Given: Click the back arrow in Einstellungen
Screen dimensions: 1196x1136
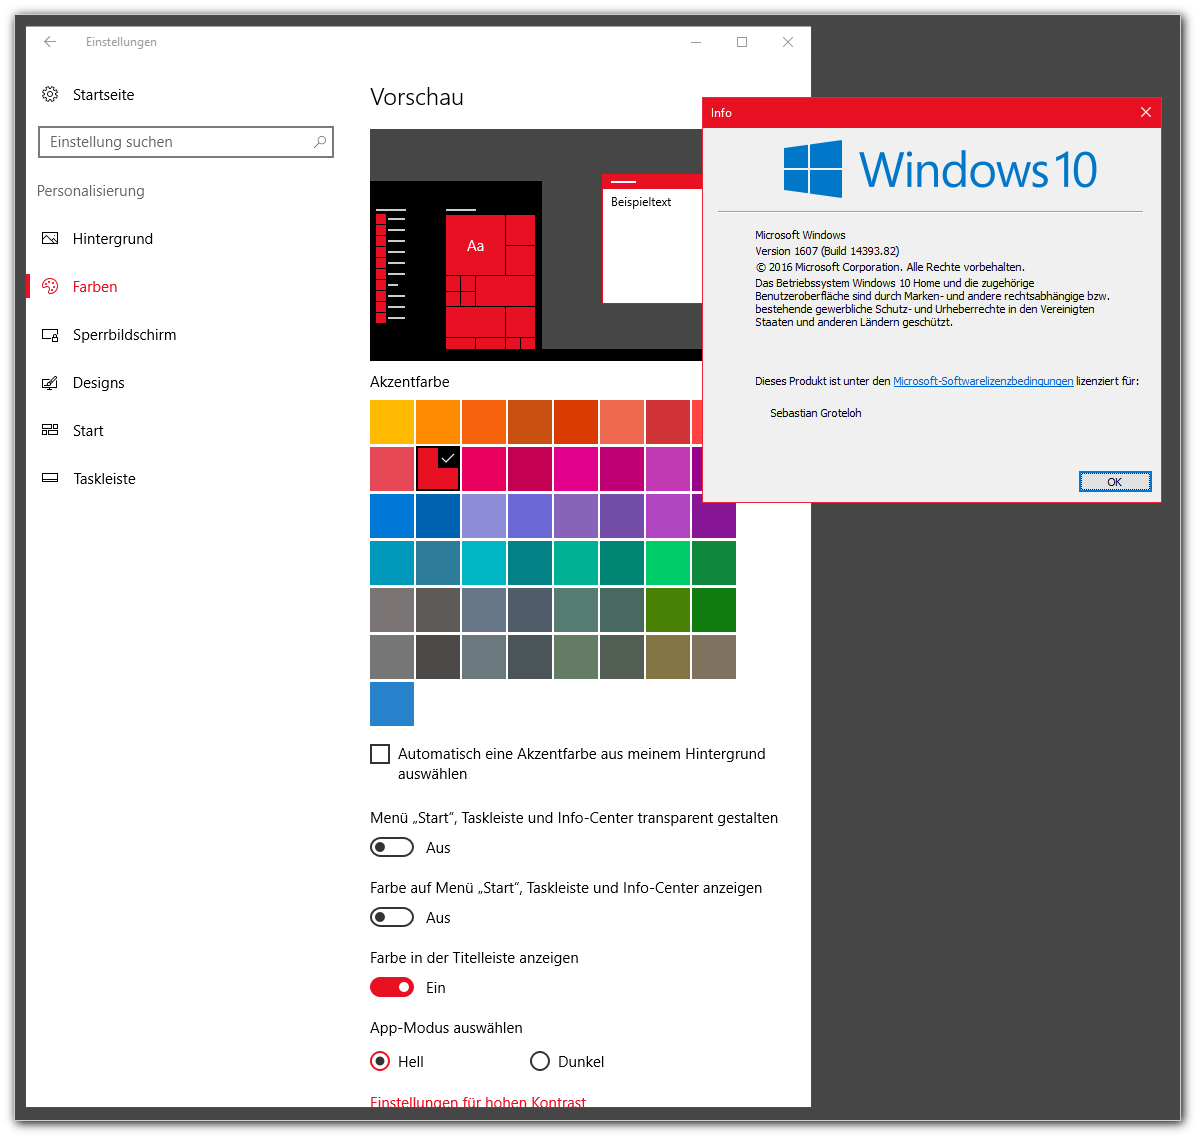Looking at the screenshot, I should 50,42.
